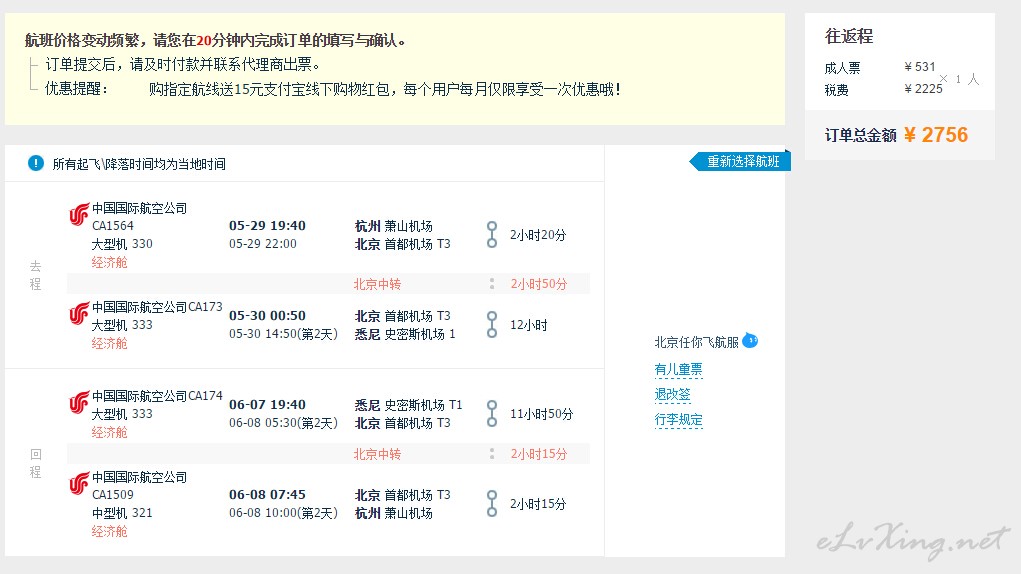
Task: Click departure time 06-08 07:45
Action: coord(267,495)
